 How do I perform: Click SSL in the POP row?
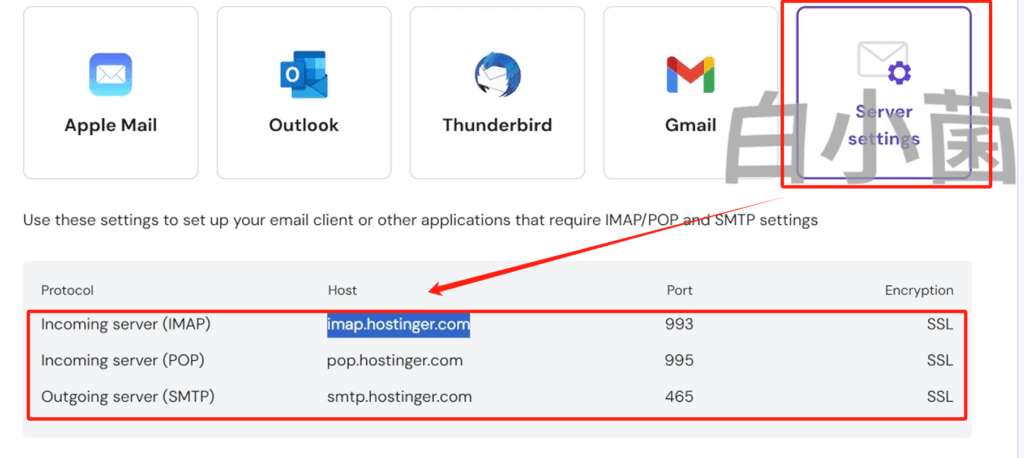coord(940,361)
